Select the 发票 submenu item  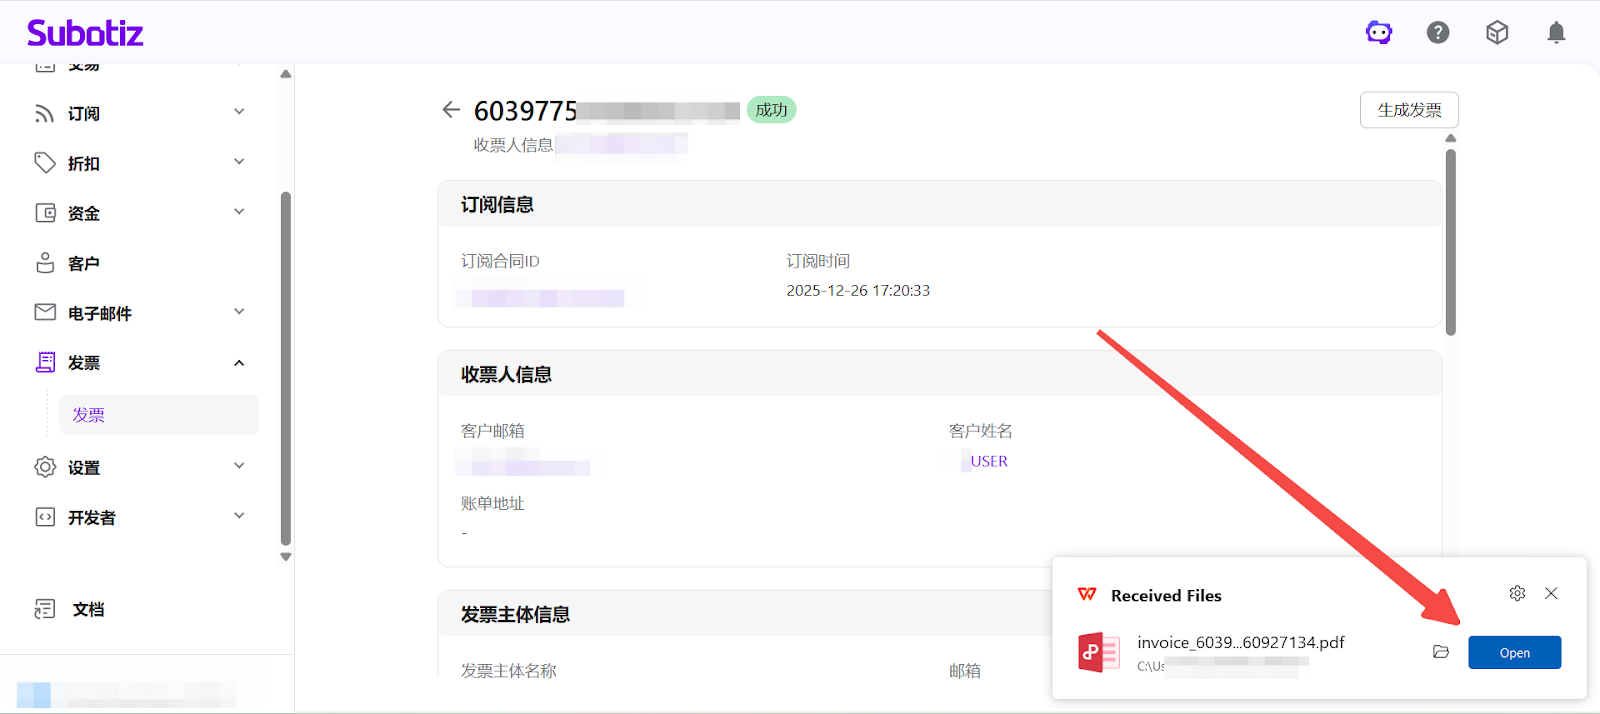pyautogui.click(x=89, y=415)
